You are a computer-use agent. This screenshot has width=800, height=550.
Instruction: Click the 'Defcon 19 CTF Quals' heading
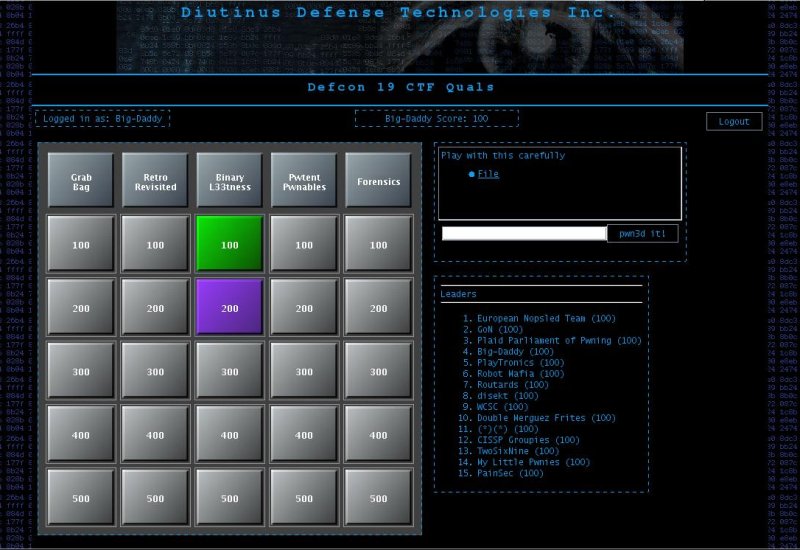coord(401,87)
